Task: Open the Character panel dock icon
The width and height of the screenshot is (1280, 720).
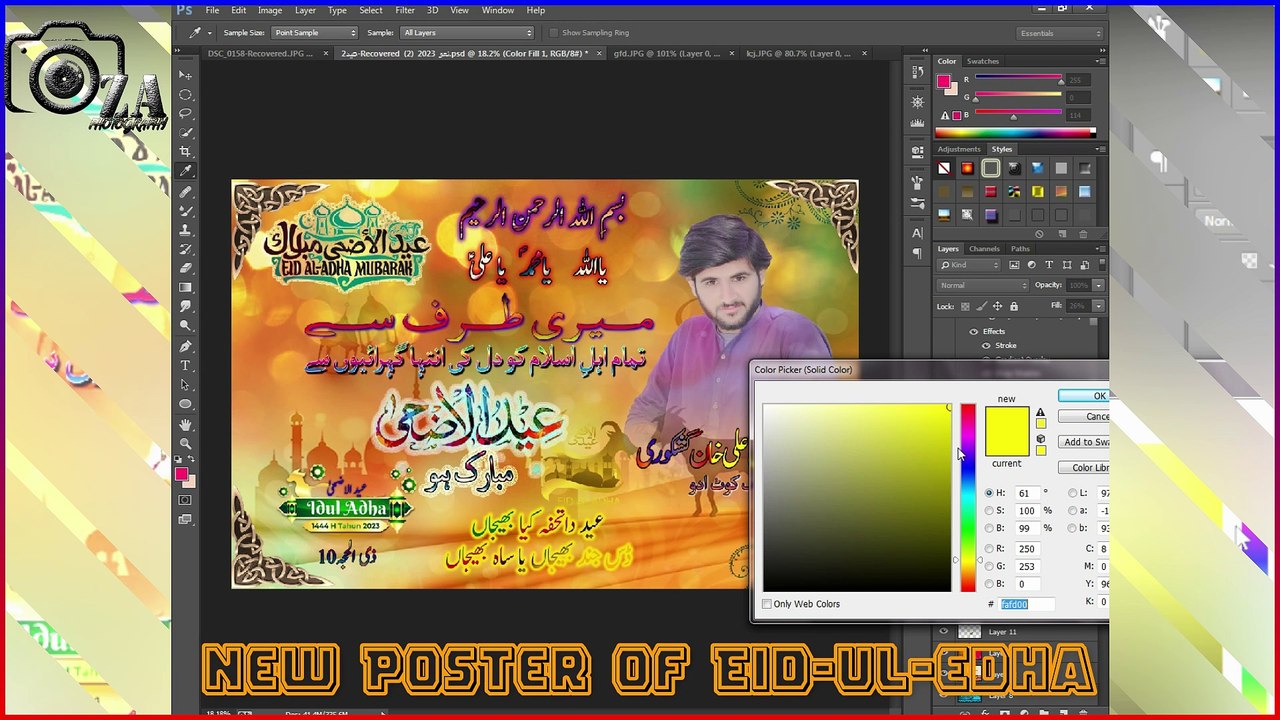Action: 917,233
